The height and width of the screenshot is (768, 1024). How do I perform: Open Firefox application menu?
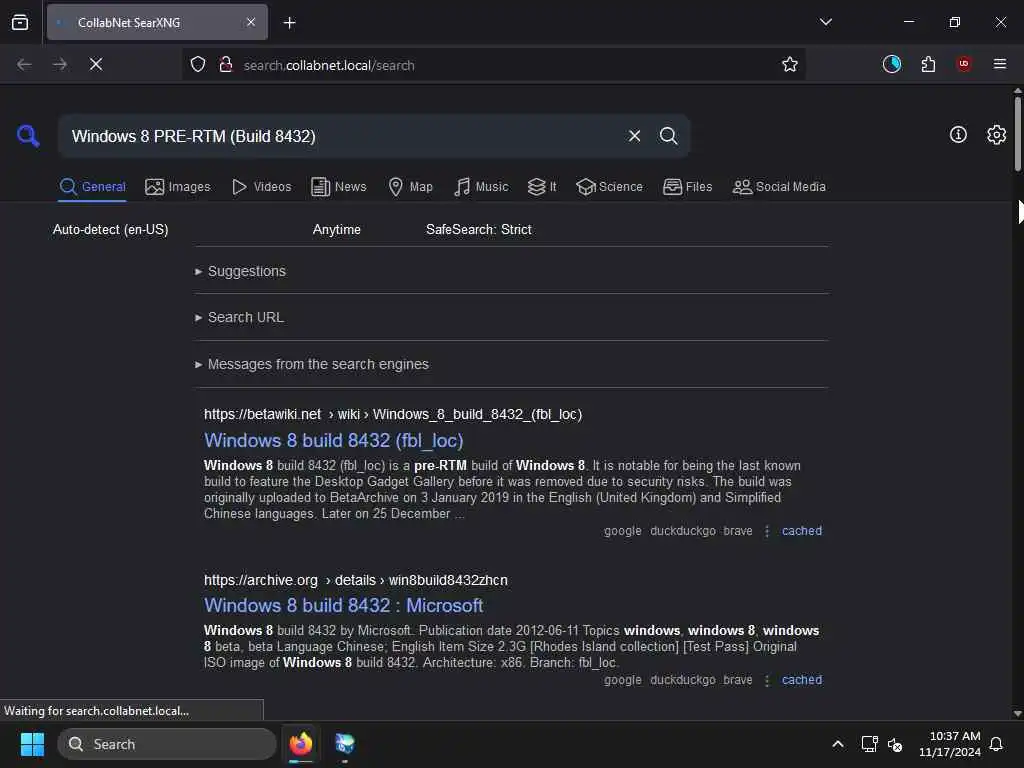(x=1000, y=64)
